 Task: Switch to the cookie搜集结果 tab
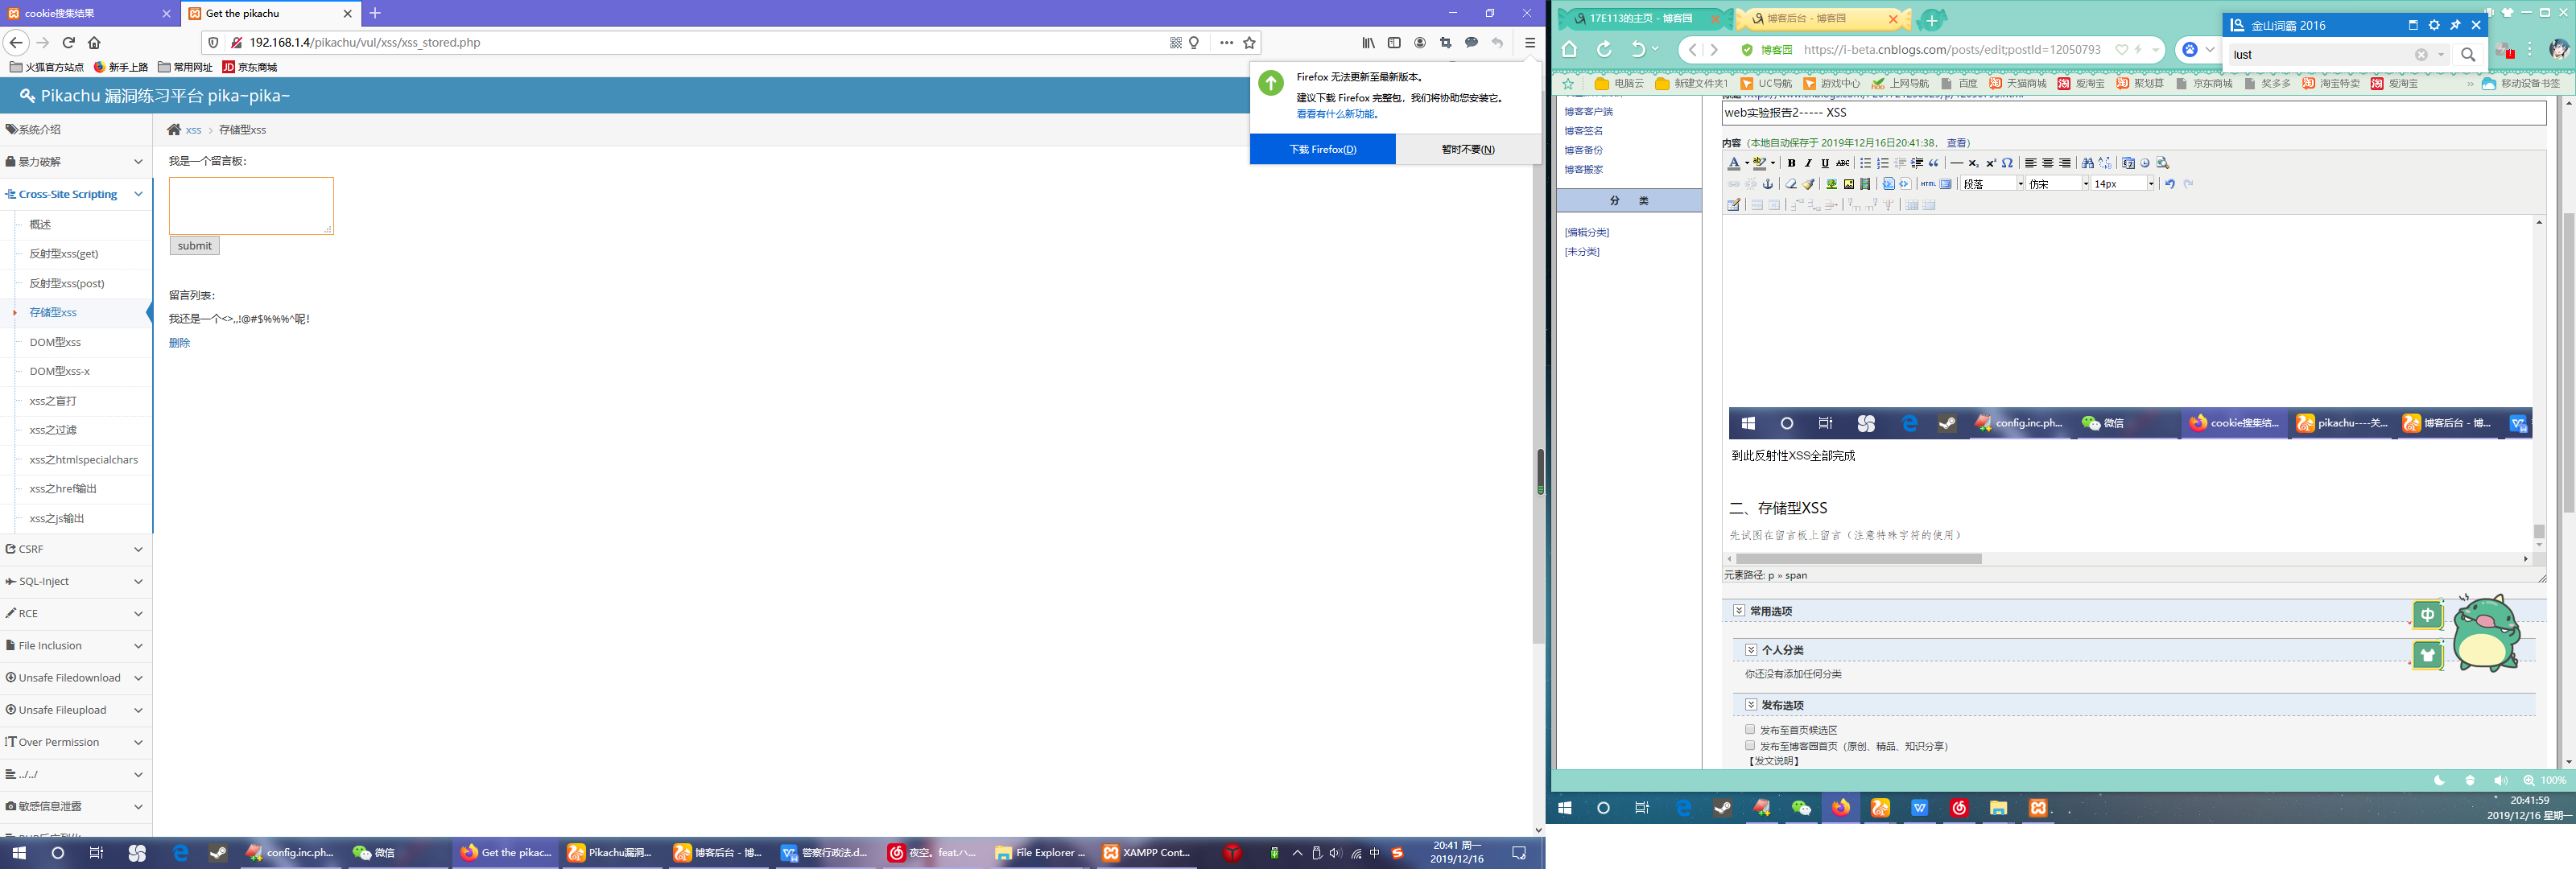(60, 14)
